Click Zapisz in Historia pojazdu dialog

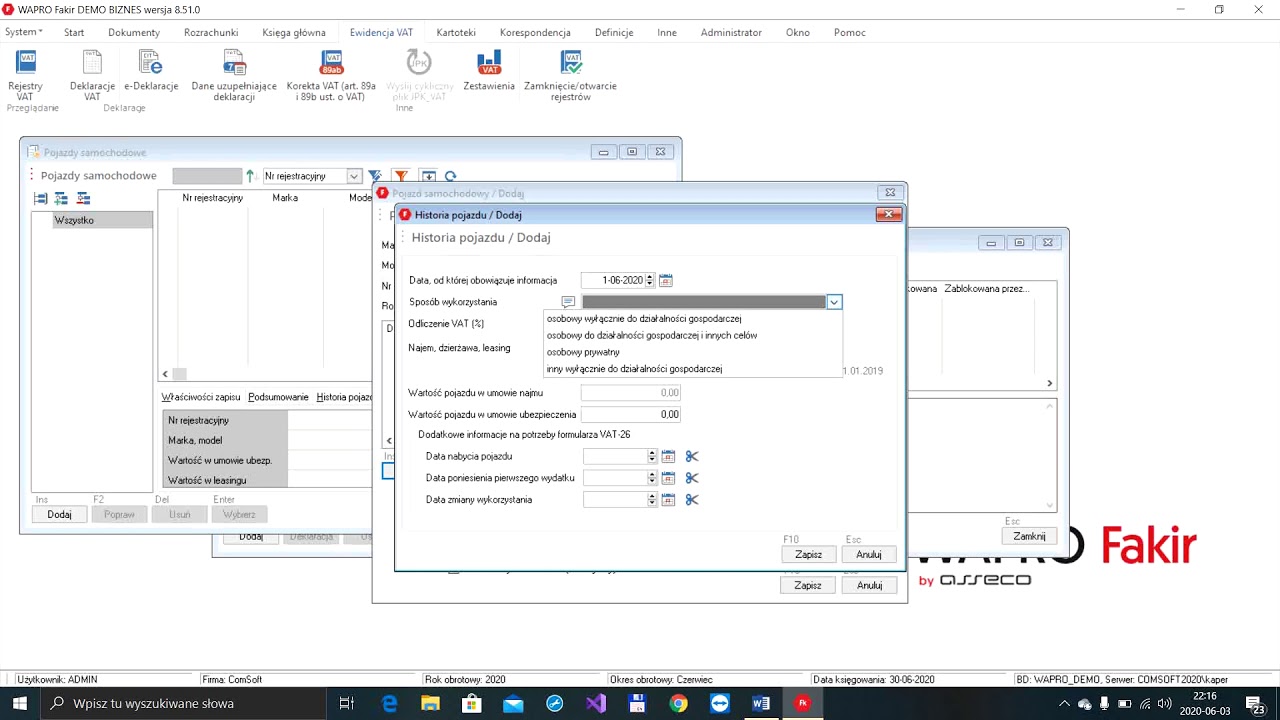808,554
